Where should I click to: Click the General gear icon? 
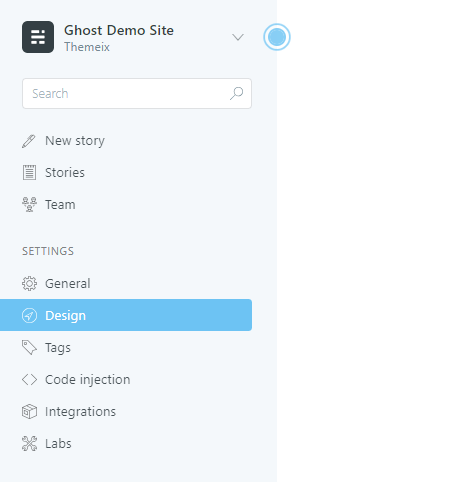(29, 284)
